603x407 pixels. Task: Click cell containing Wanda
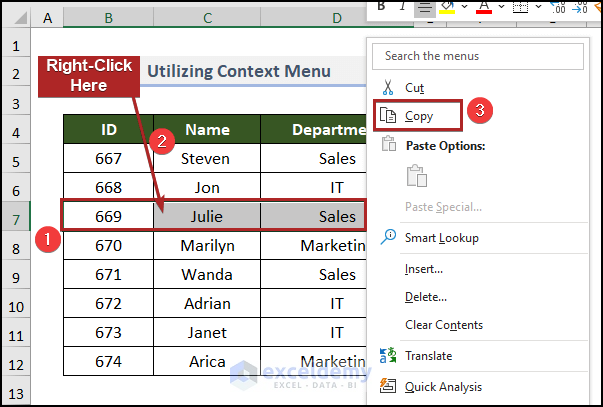click(207, 274)
